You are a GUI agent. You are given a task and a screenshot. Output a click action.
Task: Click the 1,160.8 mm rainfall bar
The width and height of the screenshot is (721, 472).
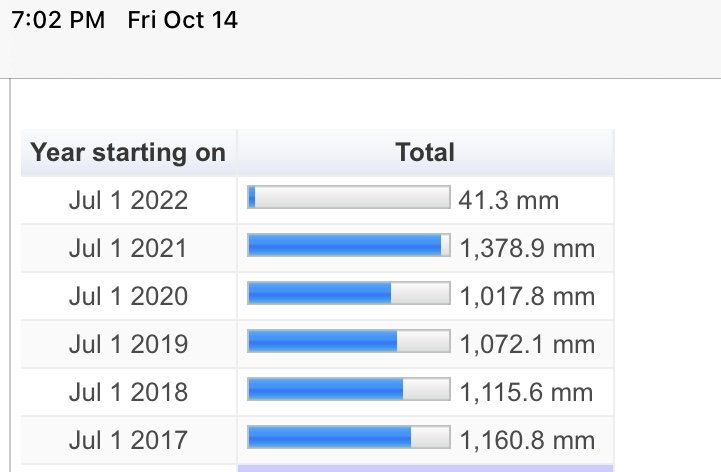pyautogui.click(x=349, y=437)
